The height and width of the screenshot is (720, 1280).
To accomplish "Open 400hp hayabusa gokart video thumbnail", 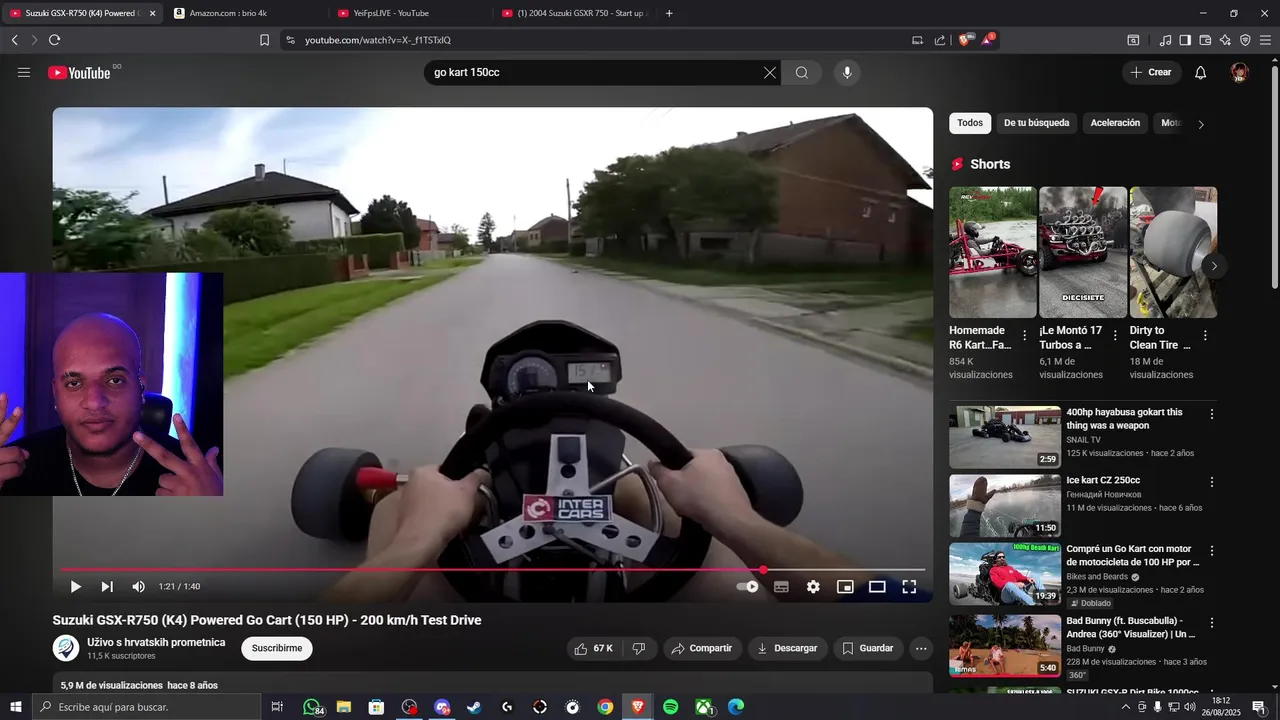I will (1005, 437).
